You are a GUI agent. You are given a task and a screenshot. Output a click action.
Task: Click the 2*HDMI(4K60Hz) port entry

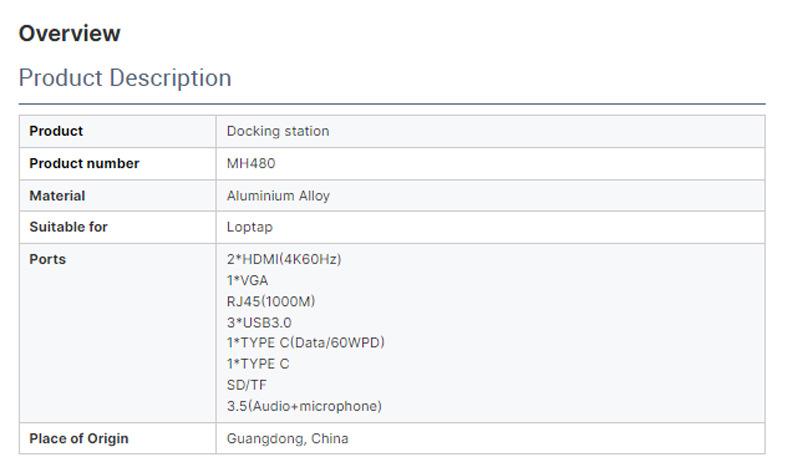pos(284,259)
